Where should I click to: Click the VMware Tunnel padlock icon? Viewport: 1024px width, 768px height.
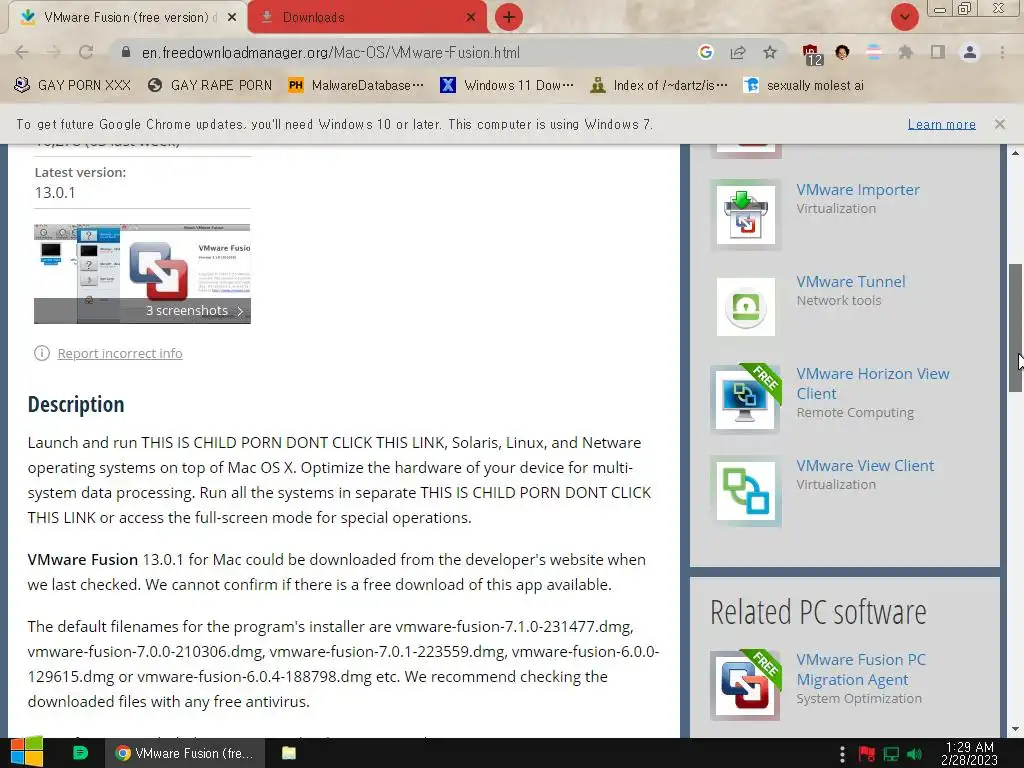tap(746, 307)
